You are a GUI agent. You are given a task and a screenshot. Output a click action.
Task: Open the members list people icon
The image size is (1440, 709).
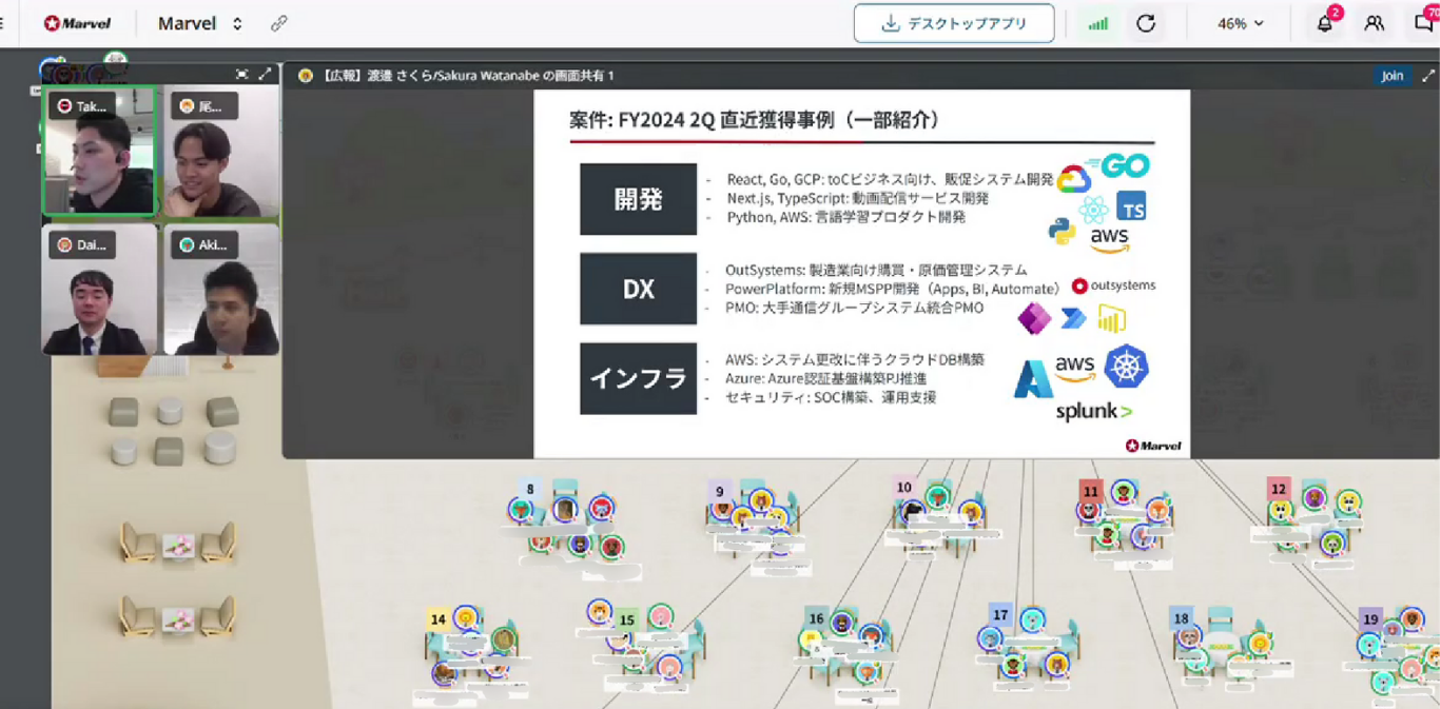pyautogui.click(x=1374, y=23)
